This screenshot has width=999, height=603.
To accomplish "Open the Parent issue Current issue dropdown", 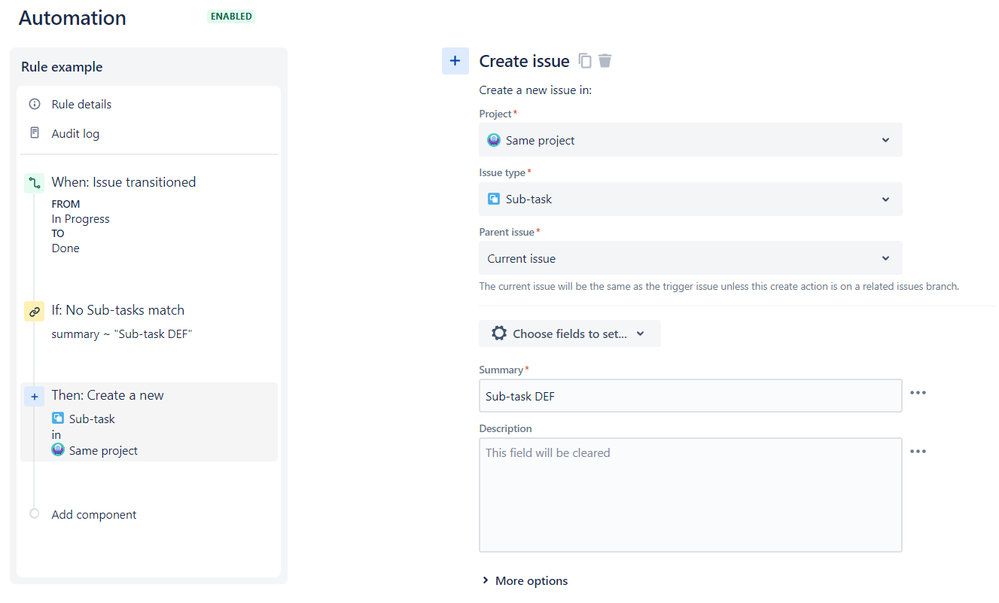I will [x=690, y=258].
